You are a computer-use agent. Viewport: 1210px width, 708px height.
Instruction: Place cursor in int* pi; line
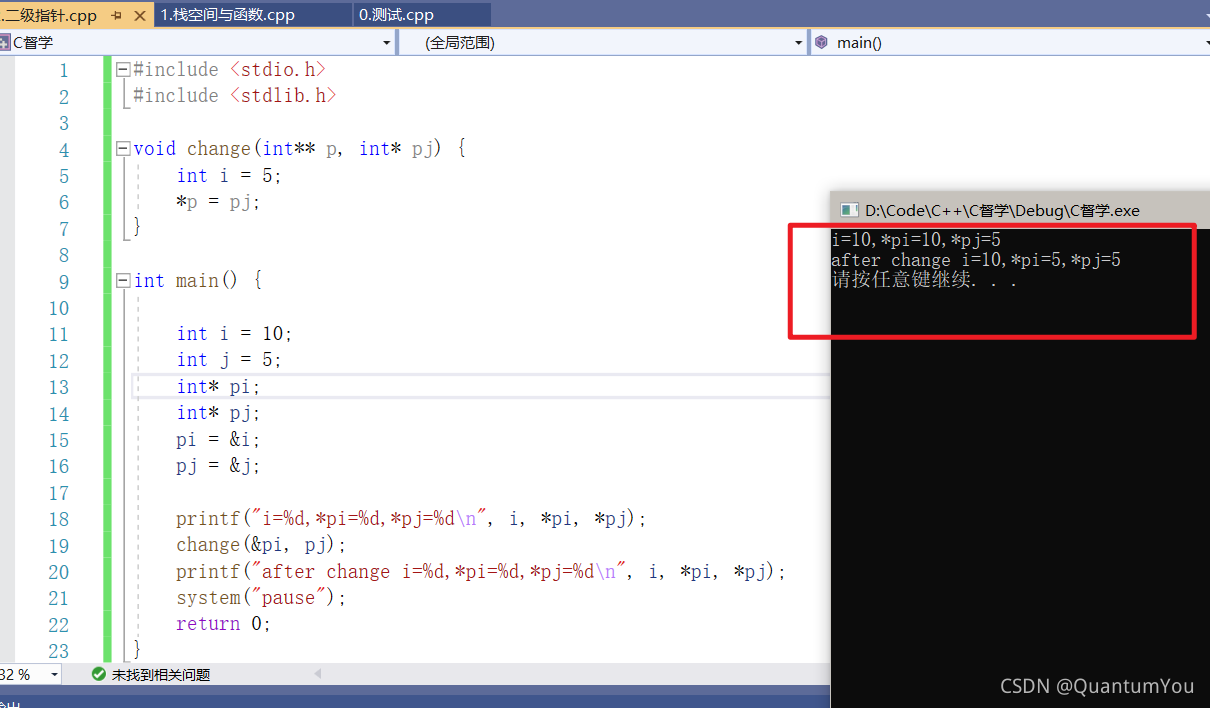(x=218, y=387)
